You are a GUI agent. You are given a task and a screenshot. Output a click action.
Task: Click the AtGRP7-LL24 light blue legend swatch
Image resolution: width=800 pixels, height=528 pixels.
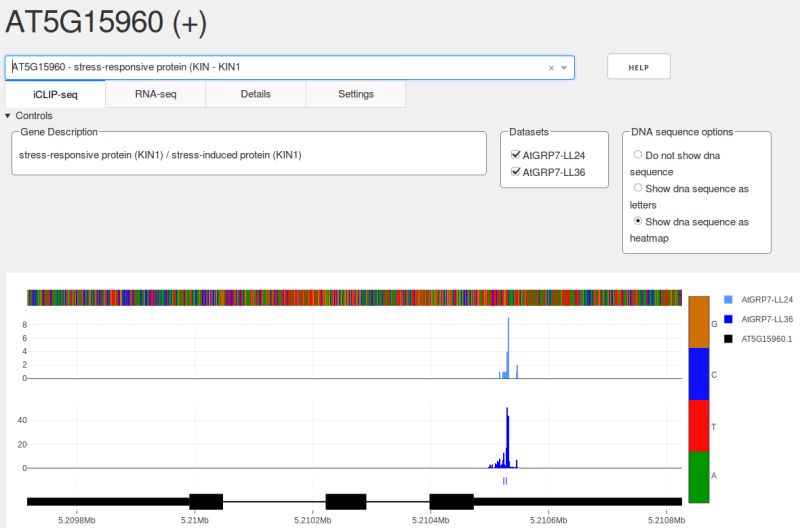728,299
